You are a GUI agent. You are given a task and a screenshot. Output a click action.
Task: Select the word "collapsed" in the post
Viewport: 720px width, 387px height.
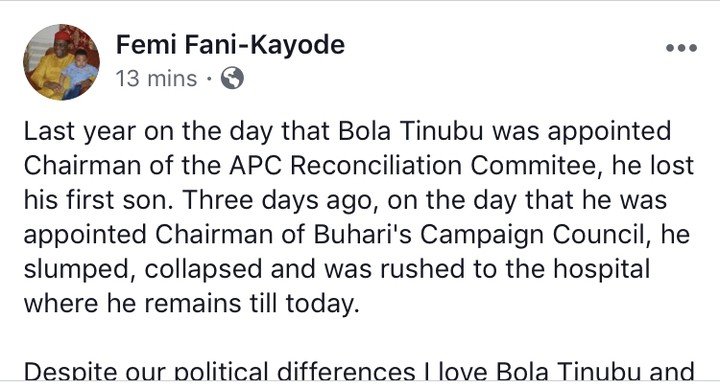[x=204, y=270]
